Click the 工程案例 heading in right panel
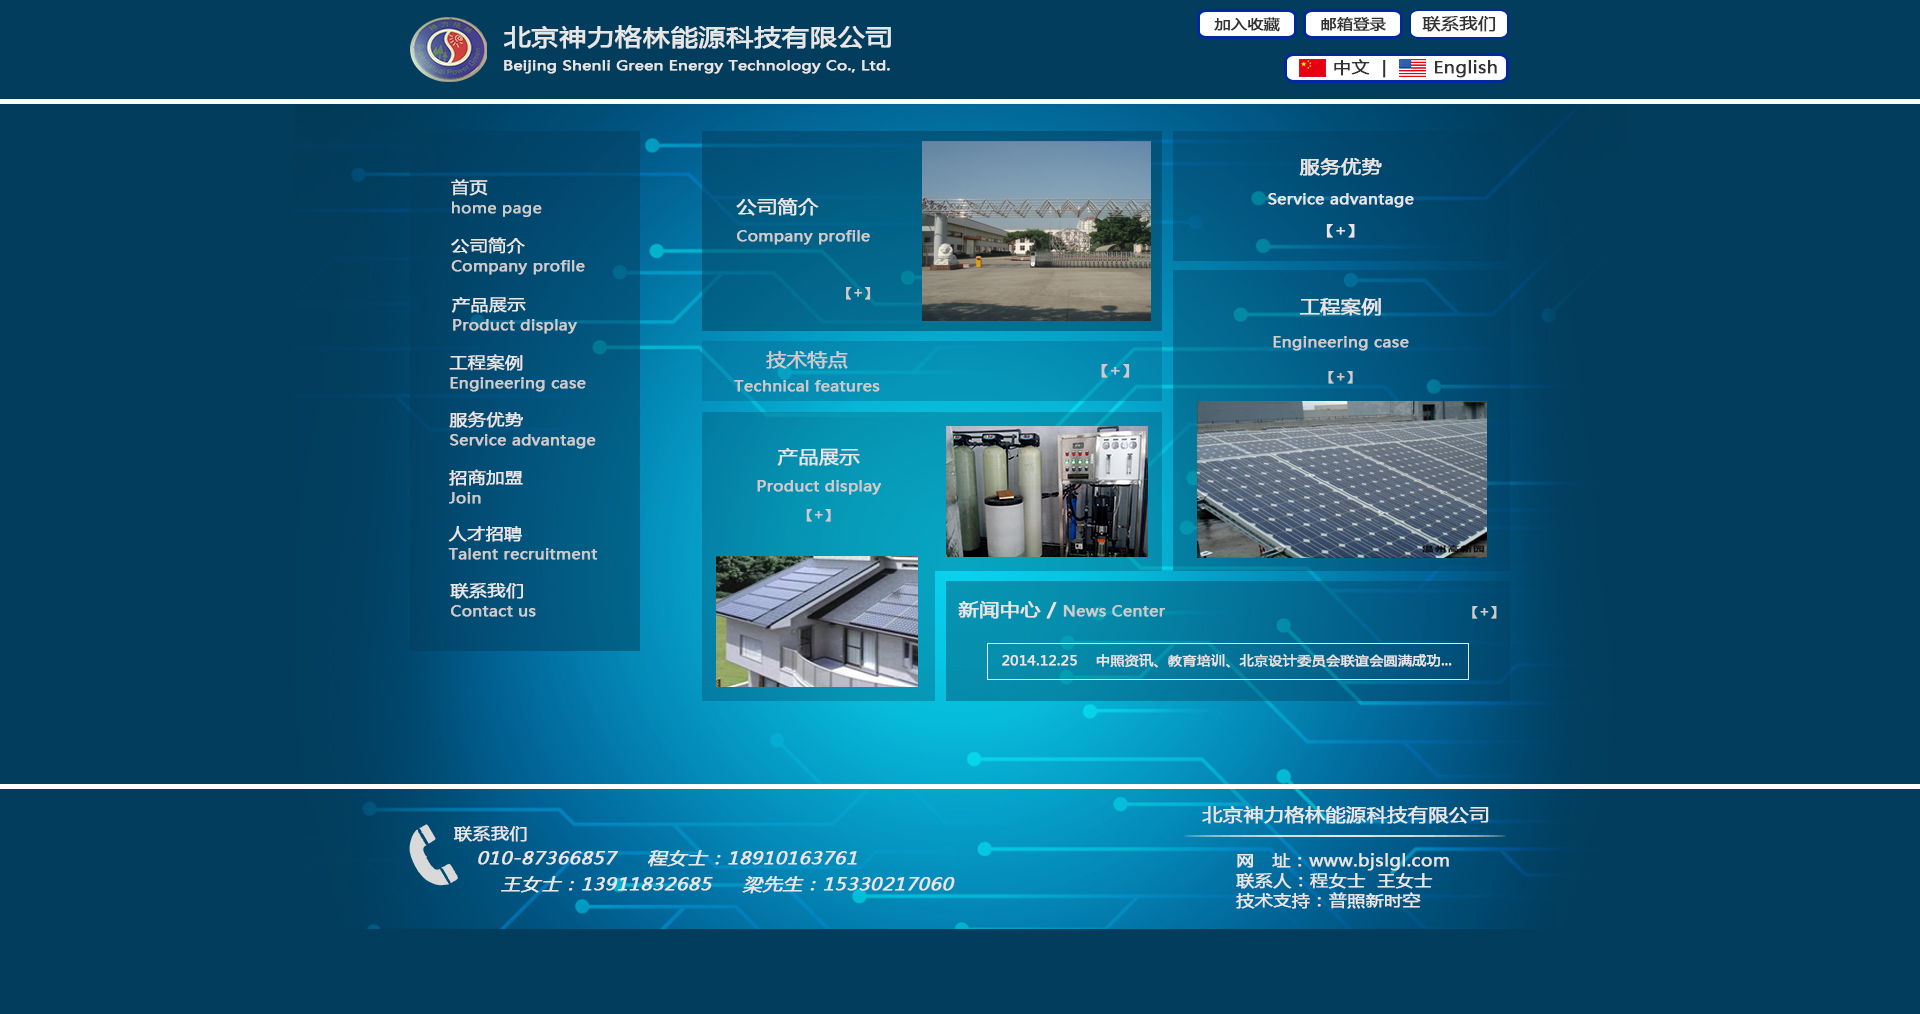Image resolution: width=1920 pixels, height=1014 pixels. pyautogui.click(x=1340, y=307)
